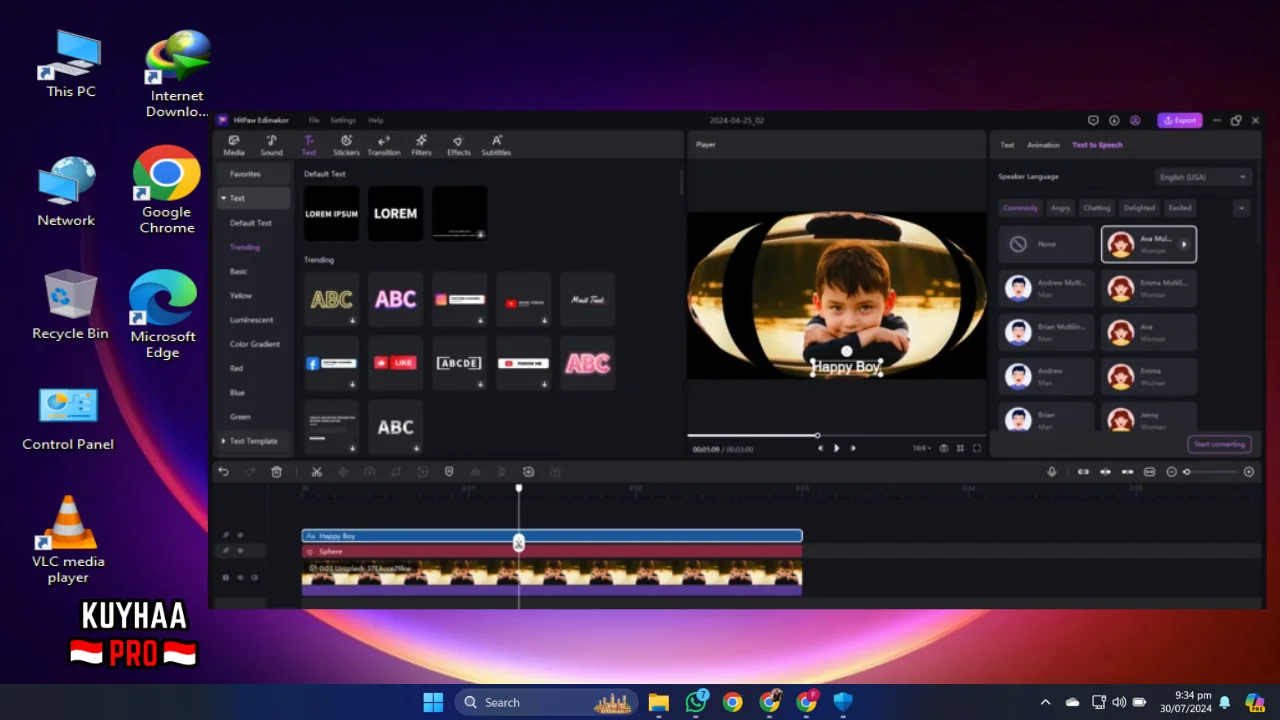Click the user account icon in the title bar
1280x720 pixels.
[1135, 120]
